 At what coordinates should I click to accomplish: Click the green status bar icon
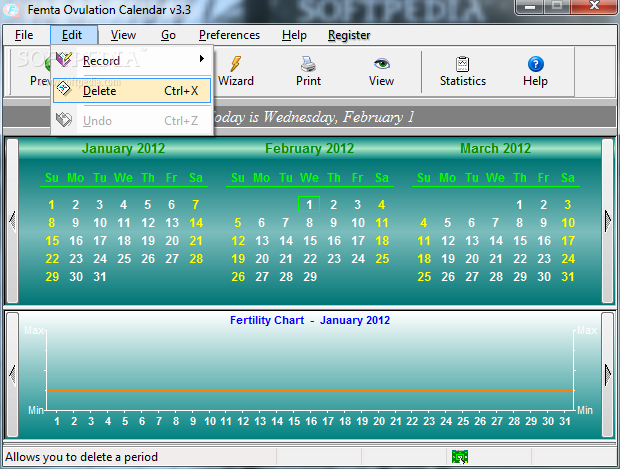[x=460, y=457]
